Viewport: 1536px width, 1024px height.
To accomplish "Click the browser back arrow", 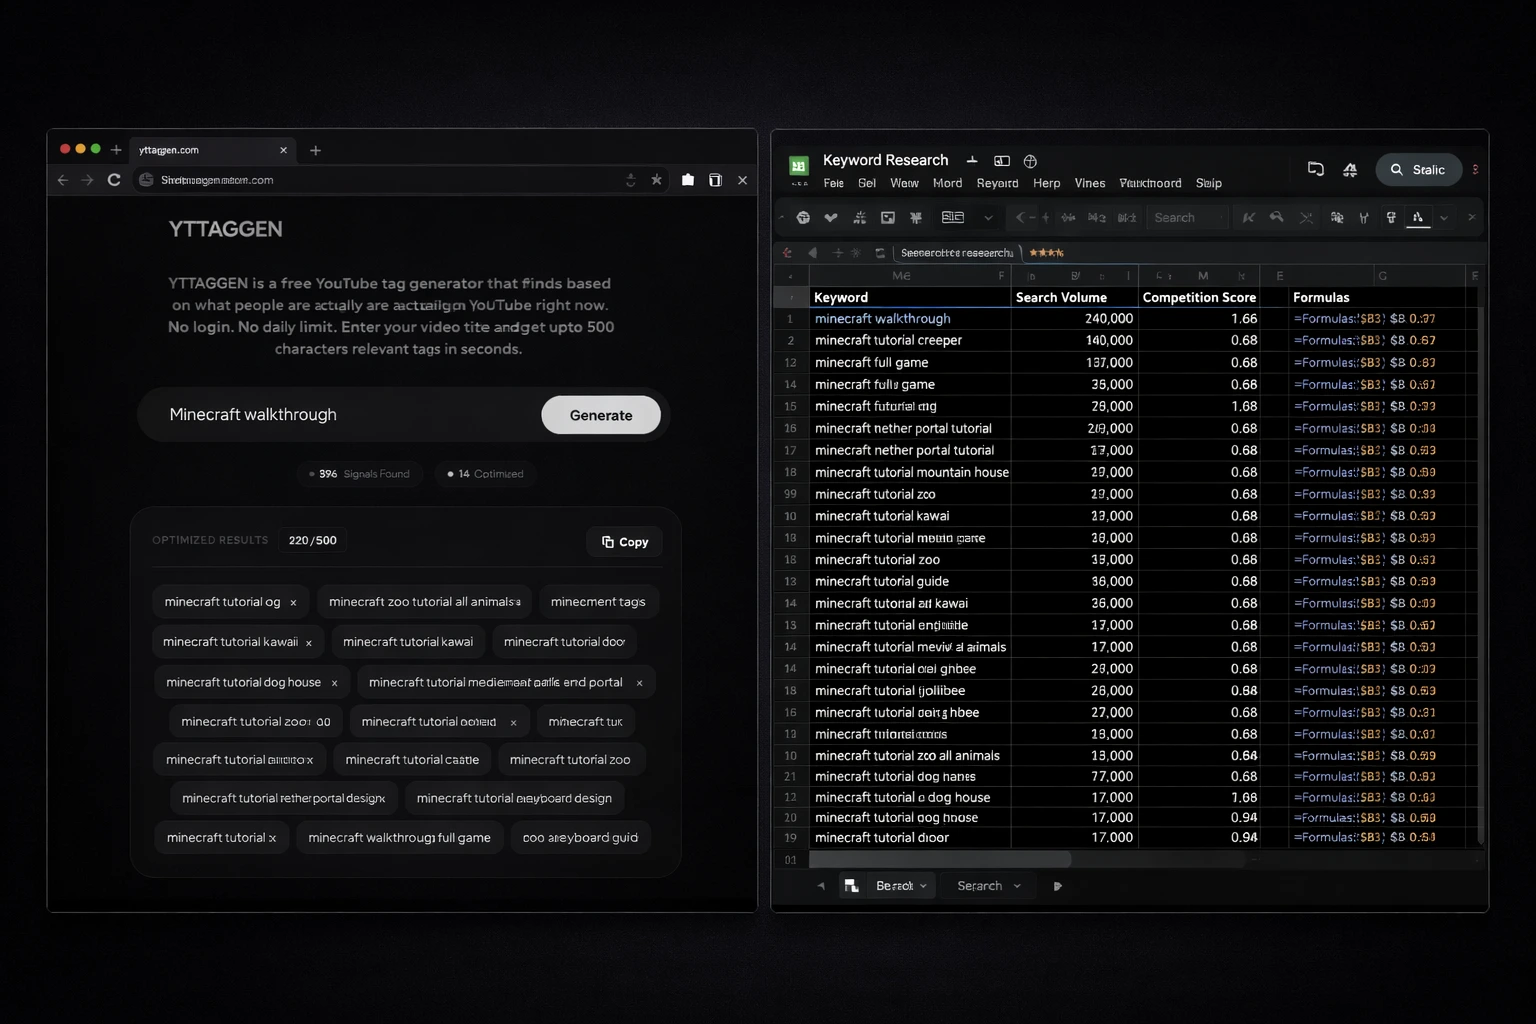I will click(x=62, y=180).
